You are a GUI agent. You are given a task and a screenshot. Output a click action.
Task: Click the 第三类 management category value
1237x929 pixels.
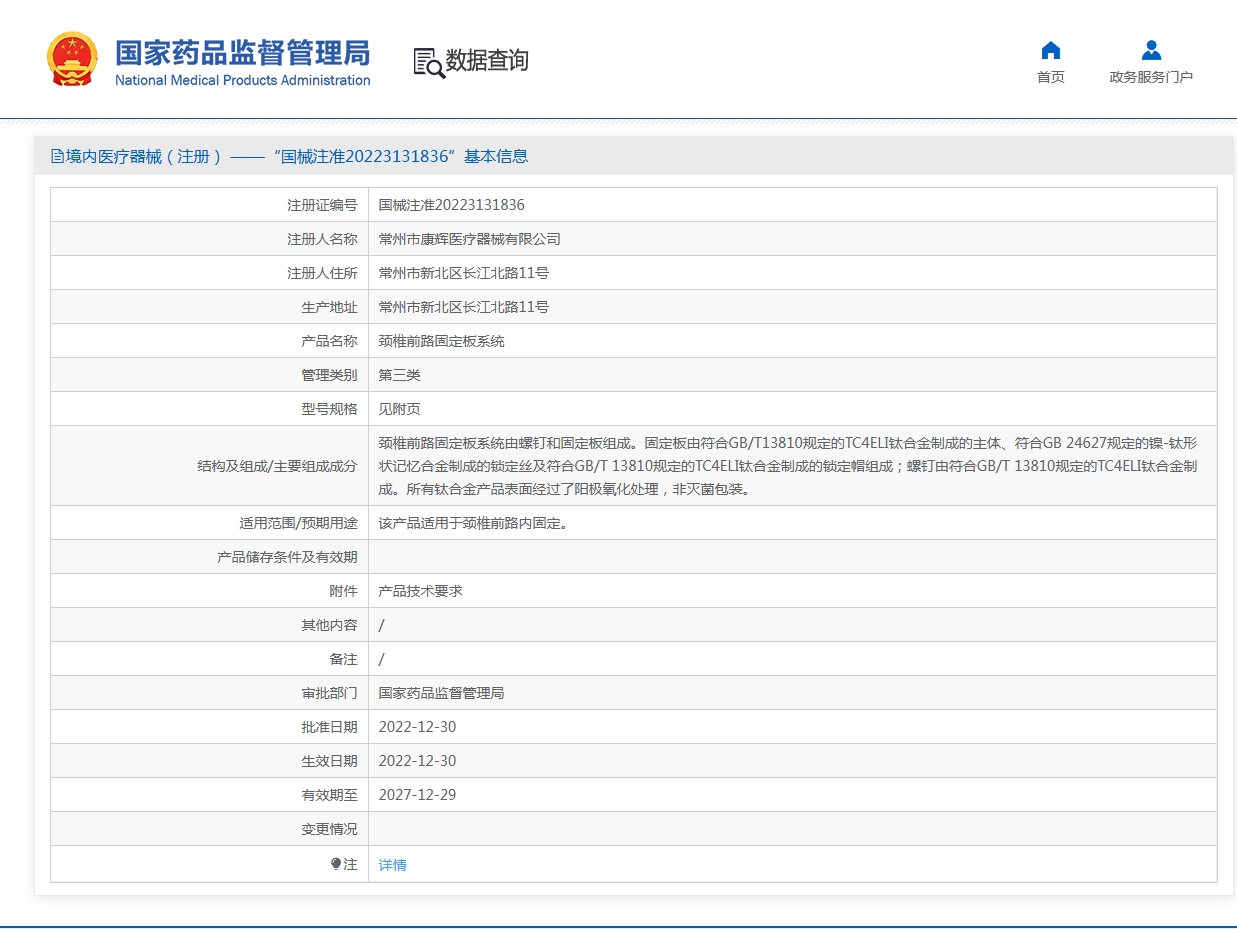click(400, 375)
